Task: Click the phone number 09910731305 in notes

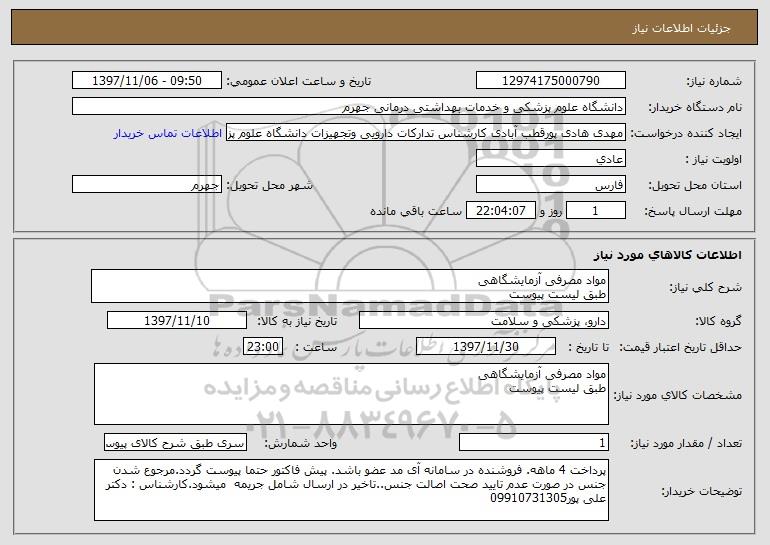Action: (529, 499)
